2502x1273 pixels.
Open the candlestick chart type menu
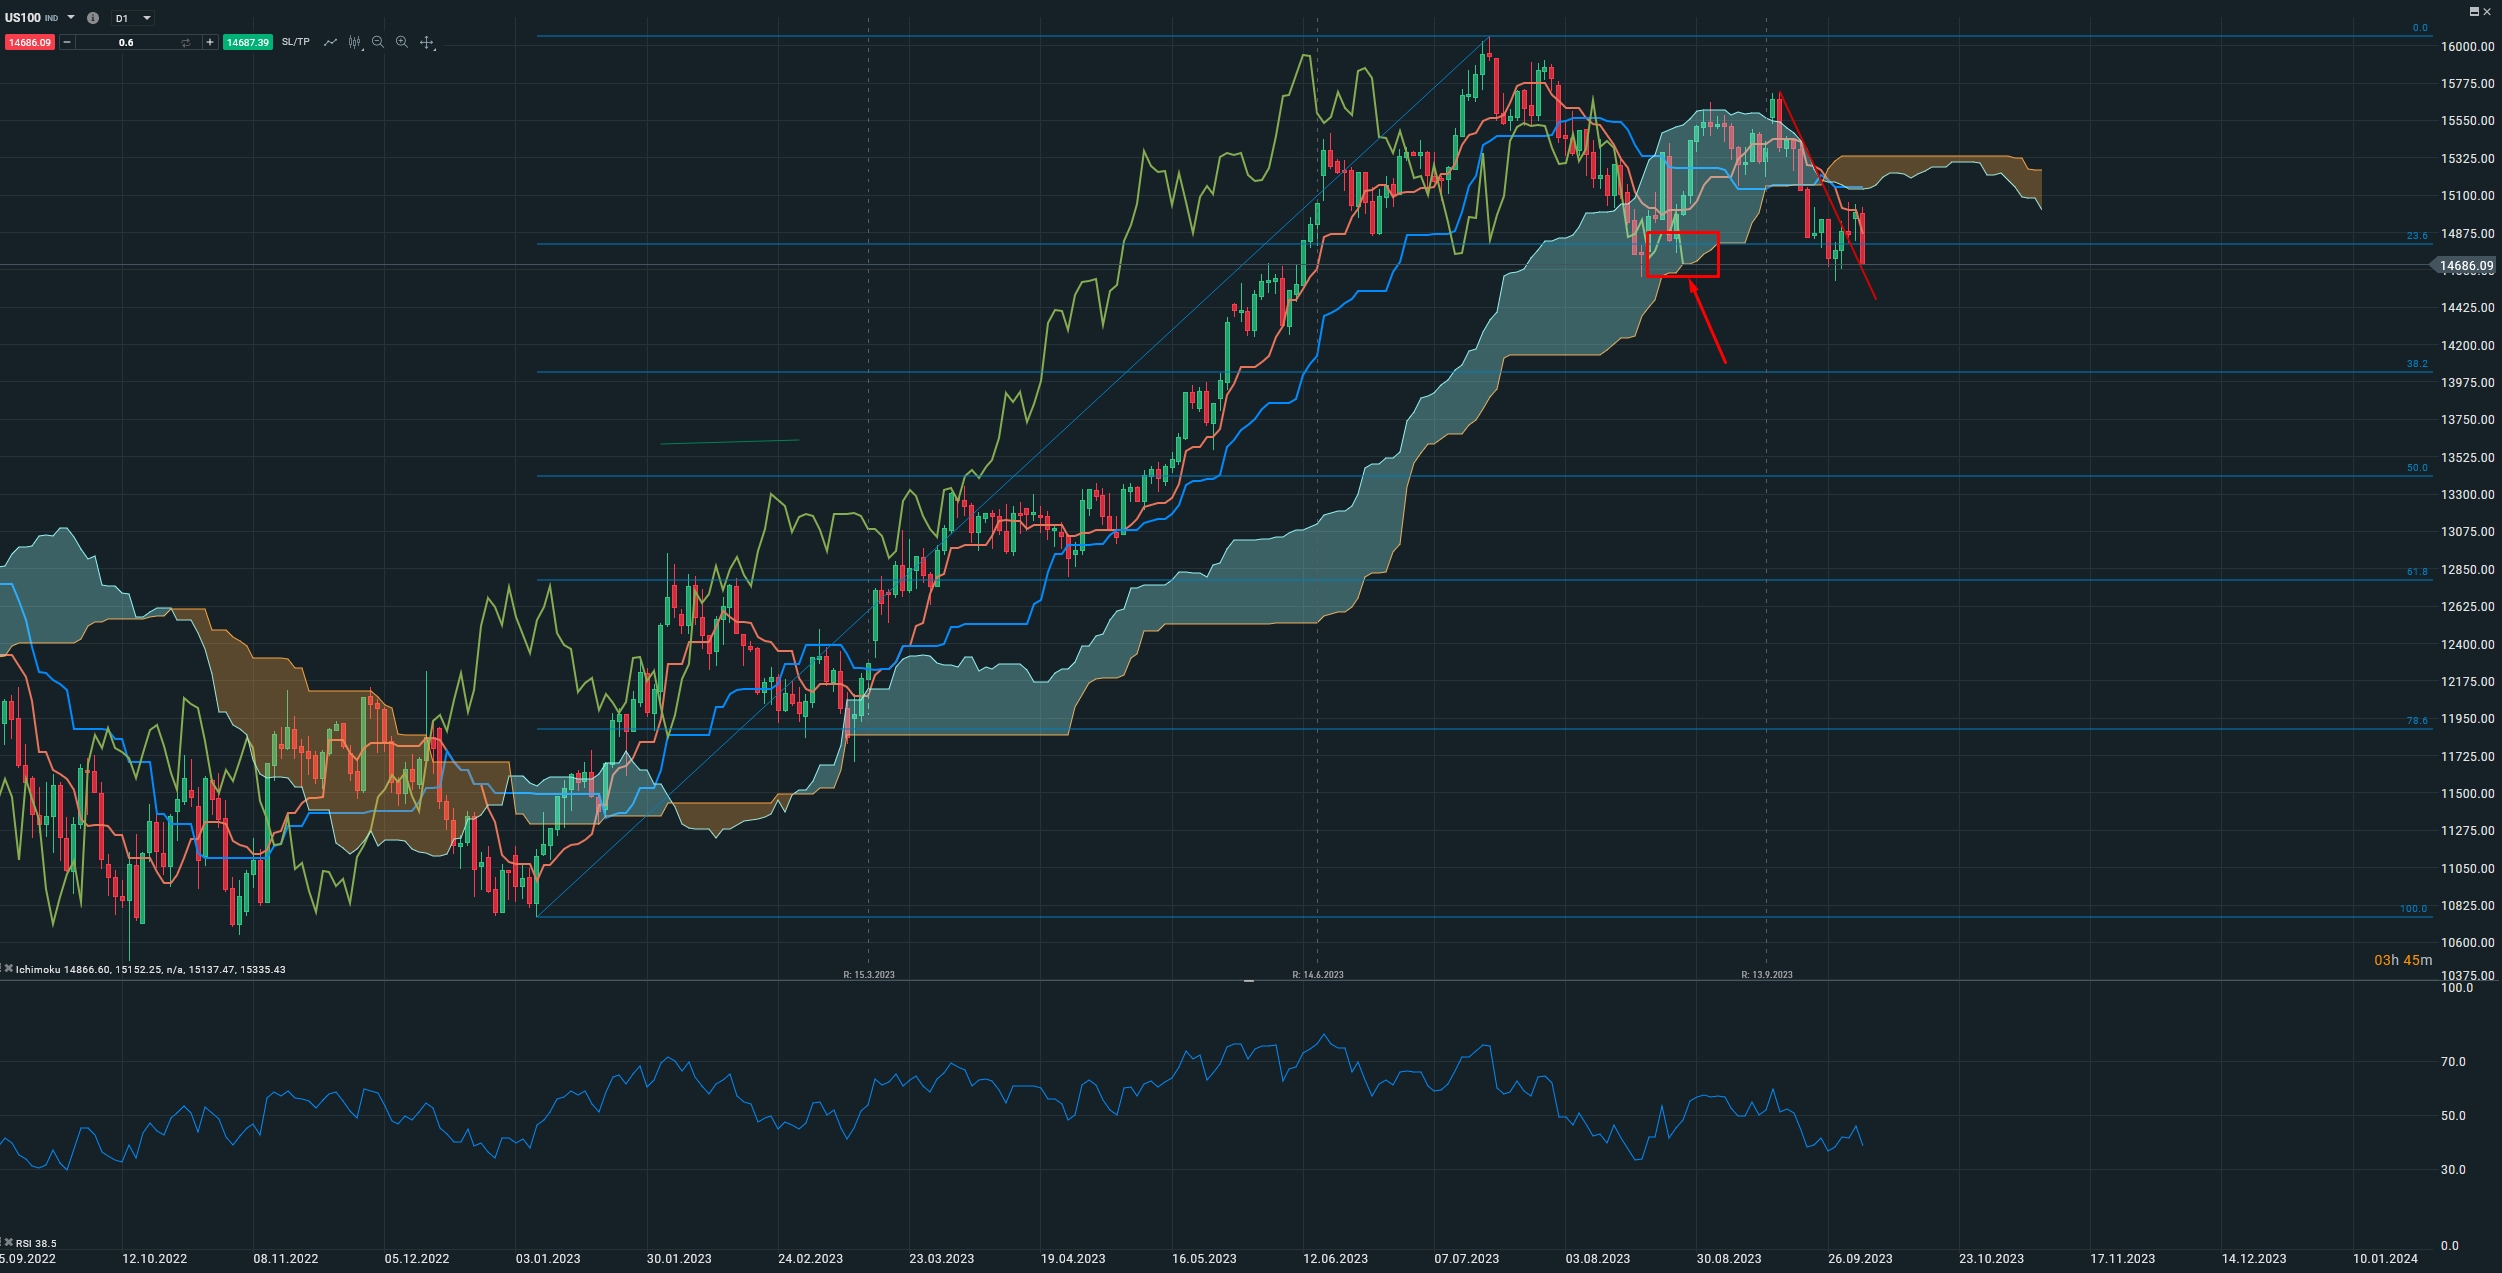(354, 42)
